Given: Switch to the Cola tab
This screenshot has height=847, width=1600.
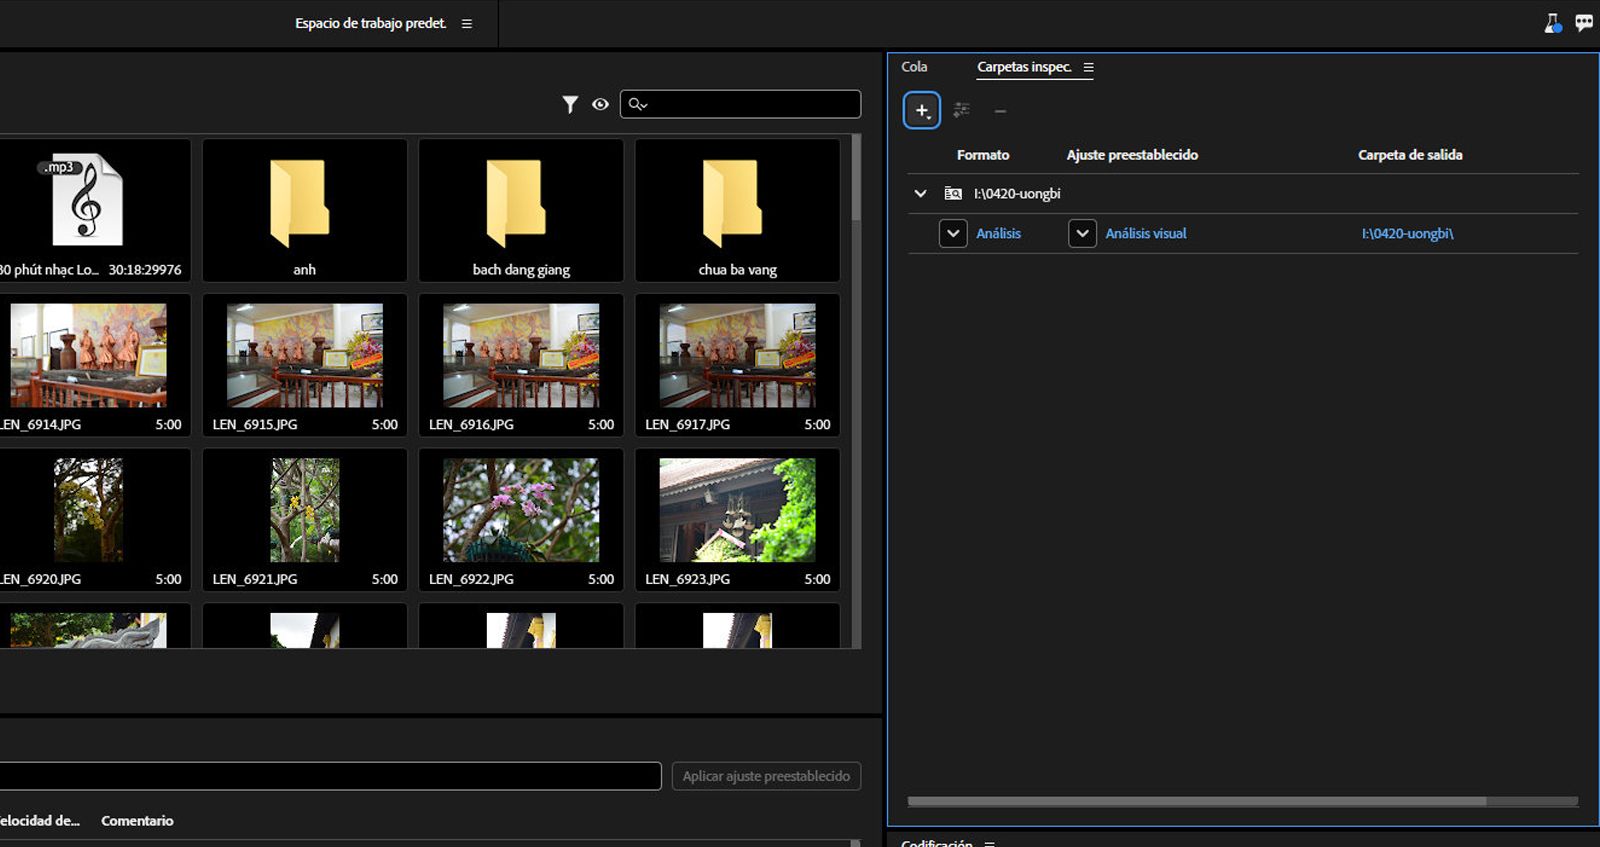Looking at the screenshot, I should (x=914, y=67).
